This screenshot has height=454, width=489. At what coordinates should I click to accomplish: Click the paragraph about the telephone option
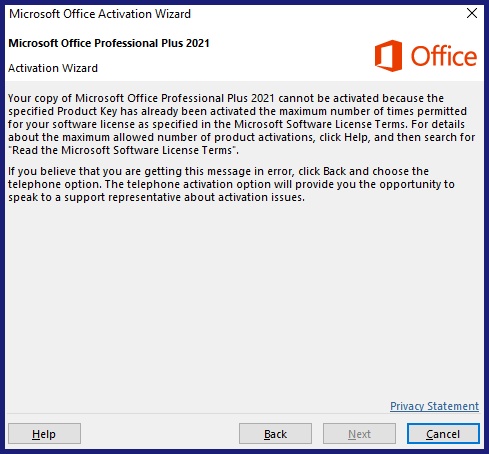pyautogui.click(x=231, y=184)
